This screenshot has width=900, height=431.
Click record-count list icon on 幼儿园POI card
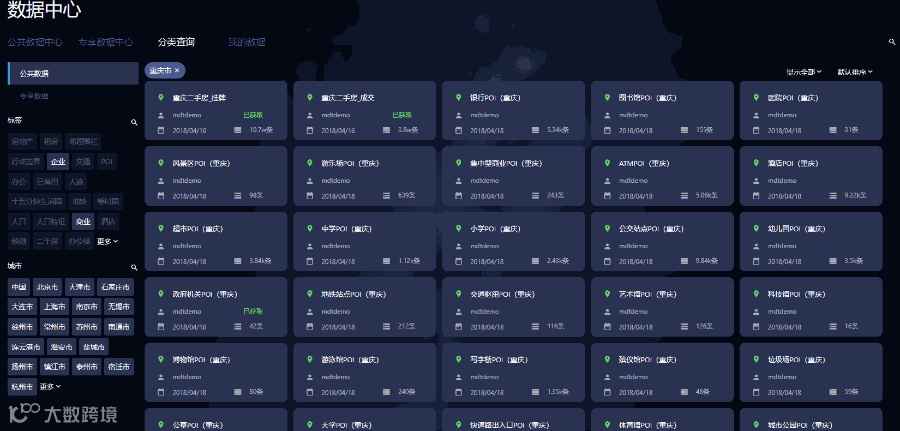click(x=833, y=261)
